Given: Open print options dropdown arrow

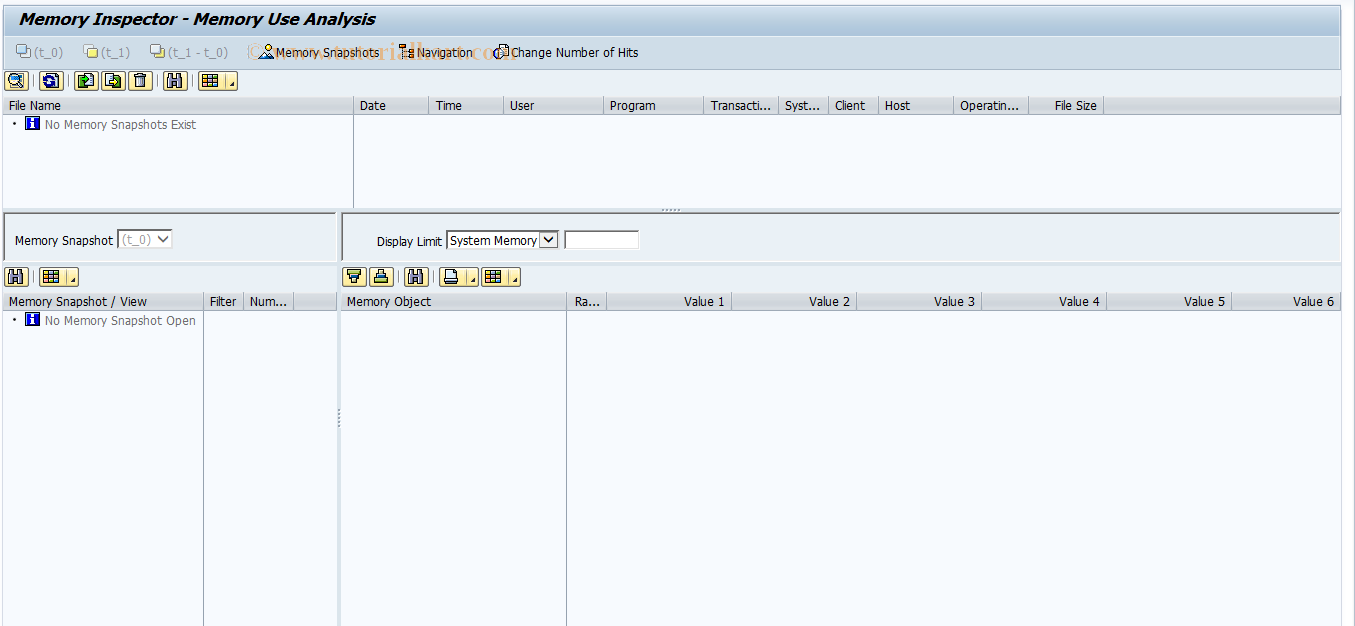Looking at the screenshot, I should coord(472,277).
